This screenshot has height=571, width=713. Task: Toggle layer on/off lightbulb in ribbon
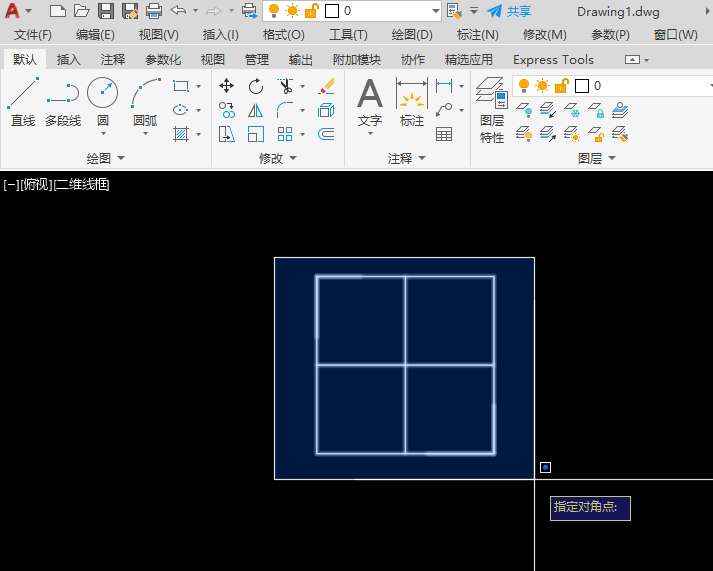pos(524,85)
